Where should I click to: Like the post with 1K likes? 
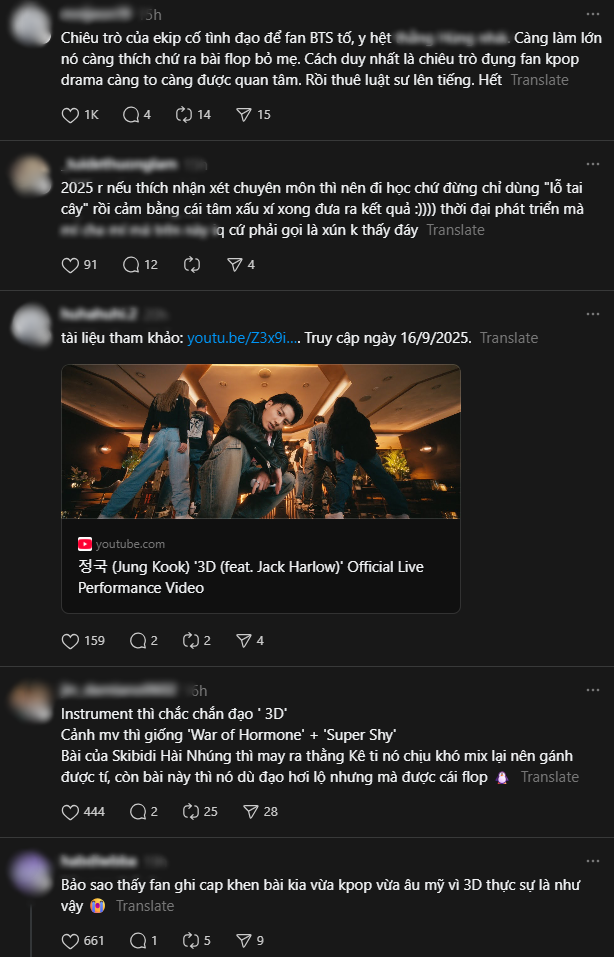click(x=70, y=115)
